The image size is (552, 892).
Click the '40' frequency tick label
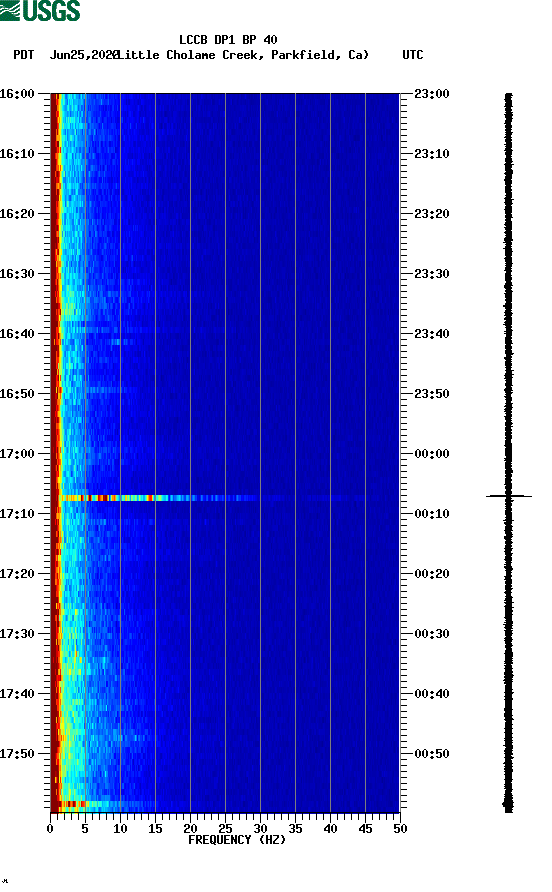pos(330,829)
